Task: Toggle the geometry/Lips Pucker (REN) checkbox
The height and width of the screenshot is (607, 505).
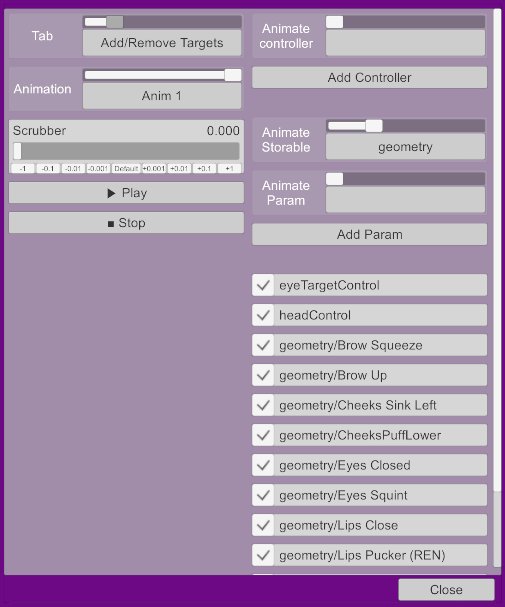Action: coord(263,556)
